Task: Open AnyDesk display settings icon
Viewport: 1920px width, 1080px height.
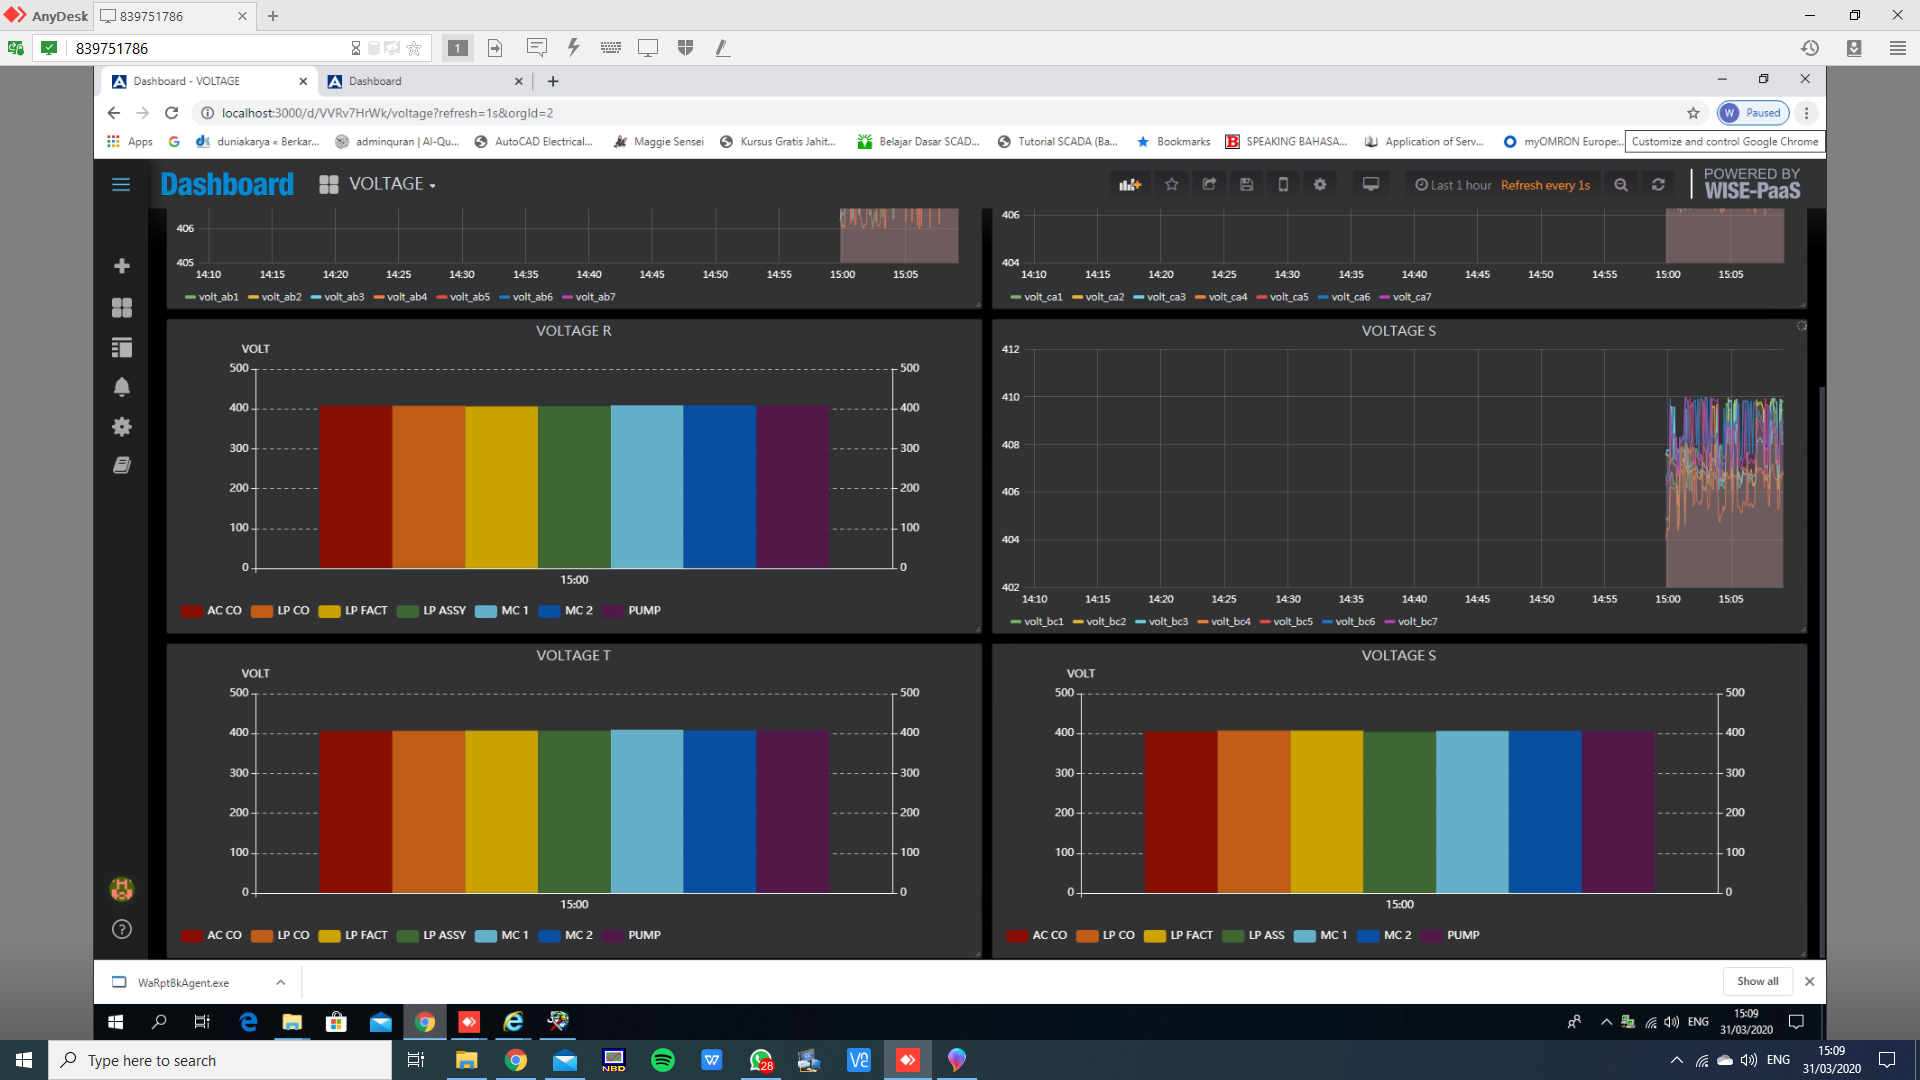Action: tap(648, 47)
